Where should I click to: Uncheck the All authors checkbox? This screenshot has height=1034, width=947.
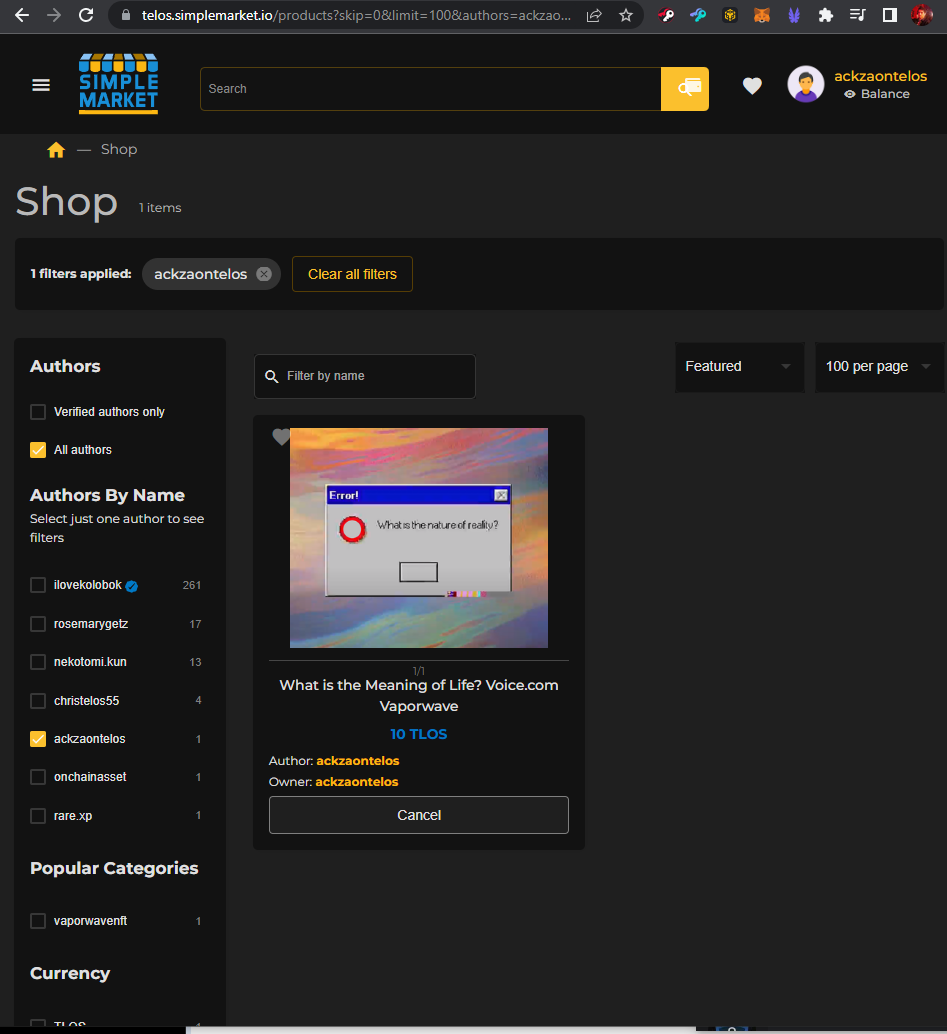[x=38, y=450]
